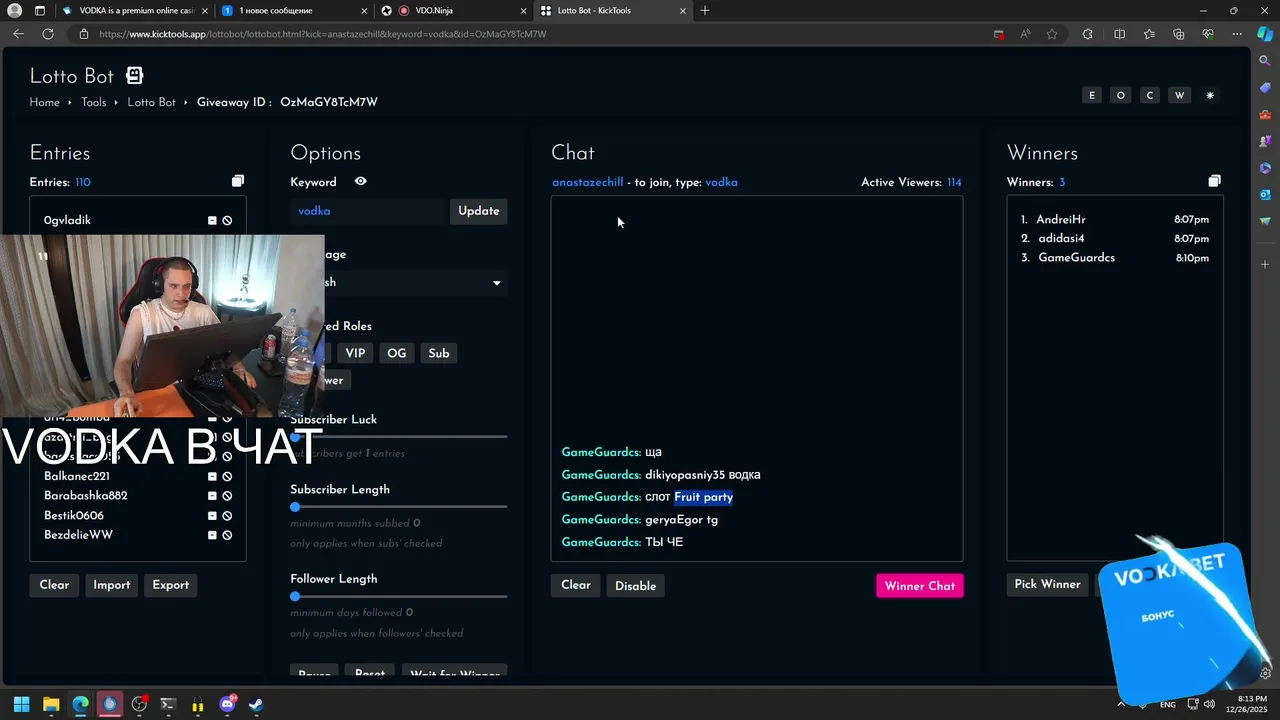Switch the theme with the sun icon
Viewport: 1280px width, 720px height.
click(1210, 95)
